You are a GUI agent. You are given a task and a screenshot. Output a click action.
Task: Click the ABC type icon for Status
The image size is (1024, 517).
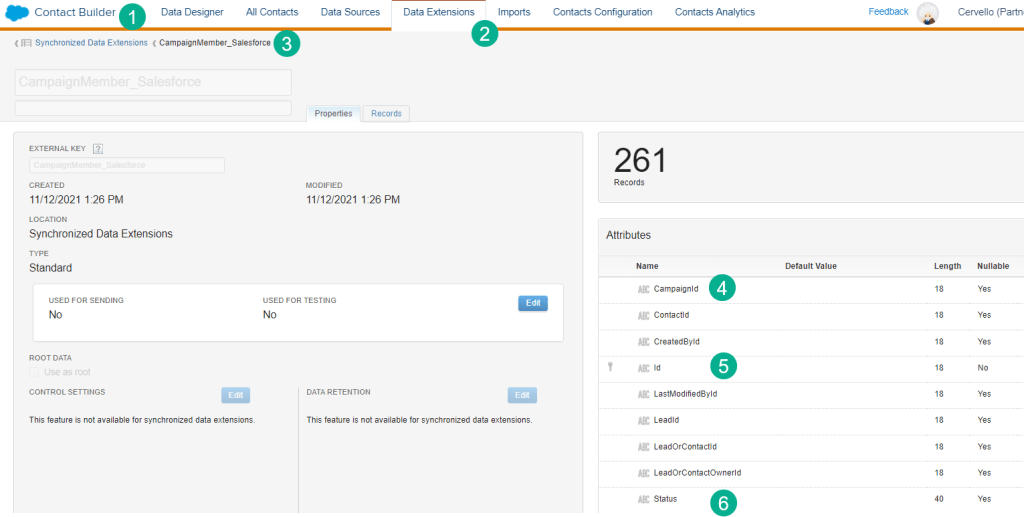point(643,498)
